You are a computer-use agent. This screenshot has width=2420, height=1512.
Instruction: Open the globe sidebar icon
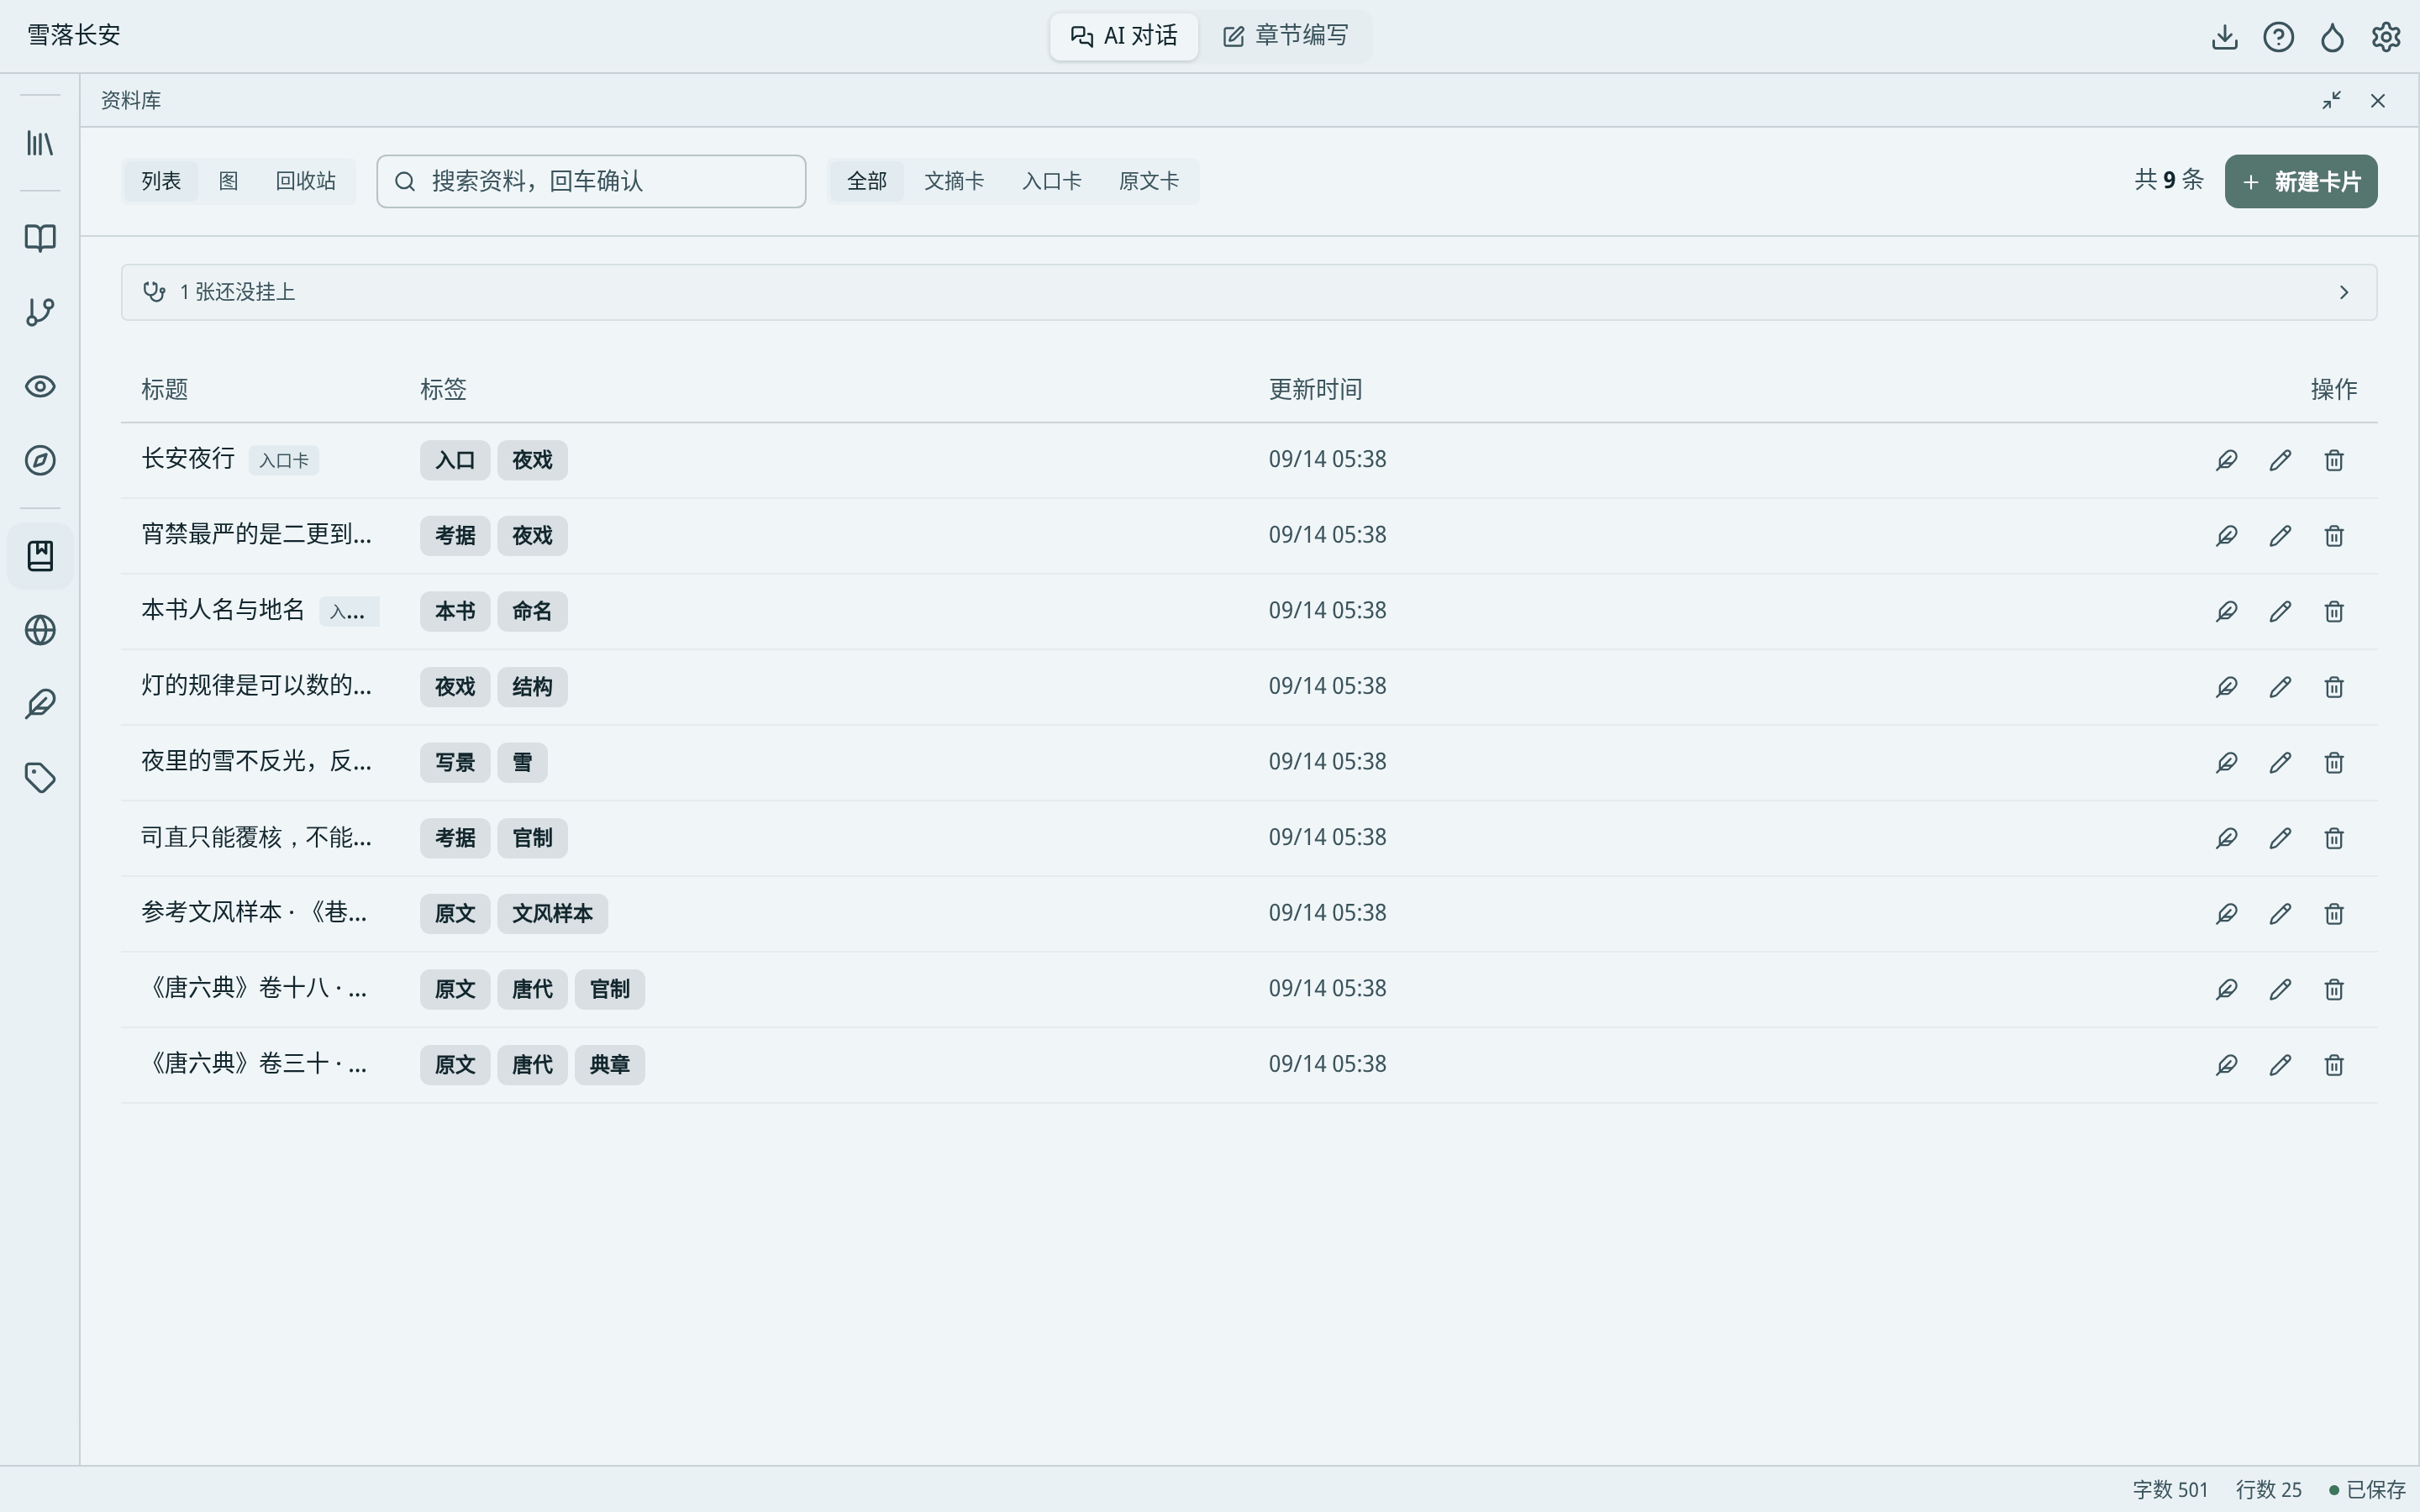[x=40, y=630]
